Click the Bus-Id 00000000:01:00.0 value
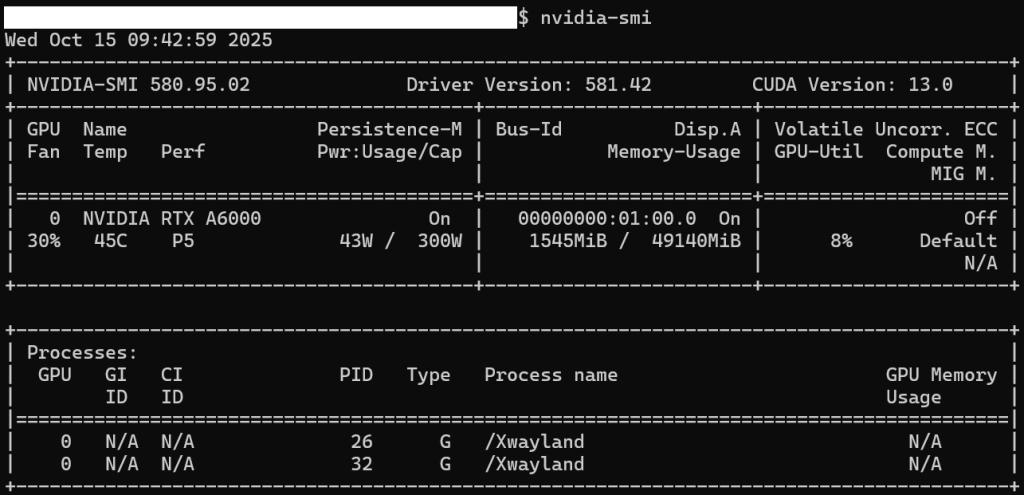 tap(607, 218)
